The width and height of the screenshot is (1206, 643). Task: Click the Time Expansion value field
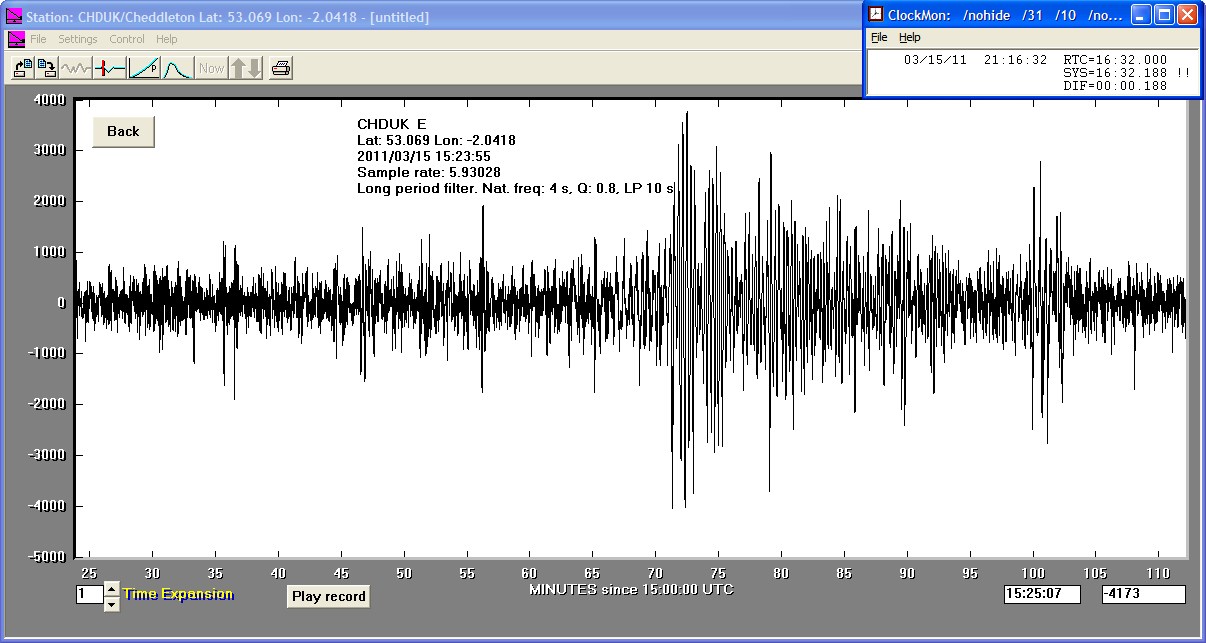point(89,594)
